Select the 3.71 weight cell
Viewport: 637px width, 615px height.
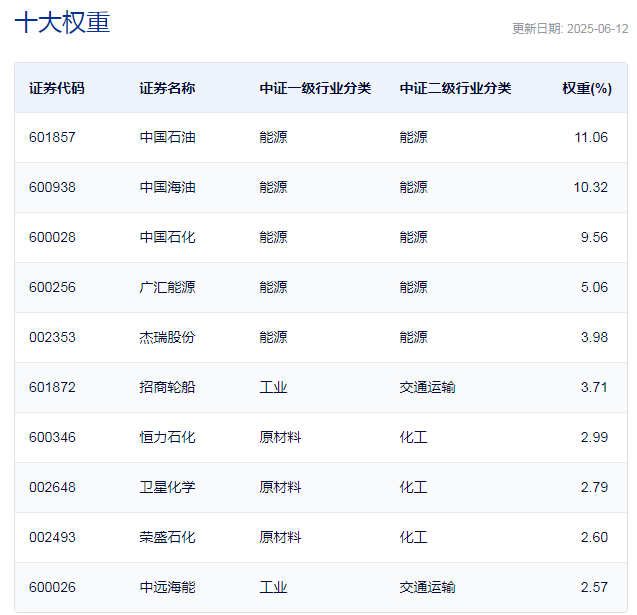[594, 387]
